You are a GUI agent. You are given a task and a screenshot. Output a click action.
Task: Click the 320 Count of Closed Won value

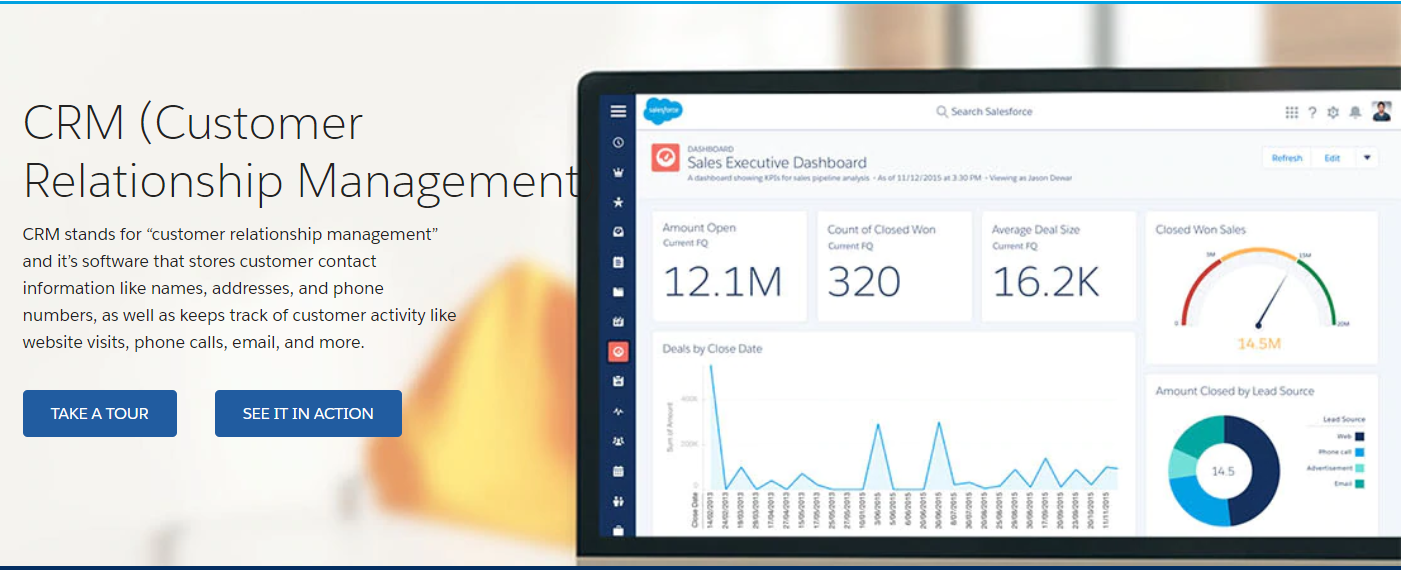pos(864,282)
